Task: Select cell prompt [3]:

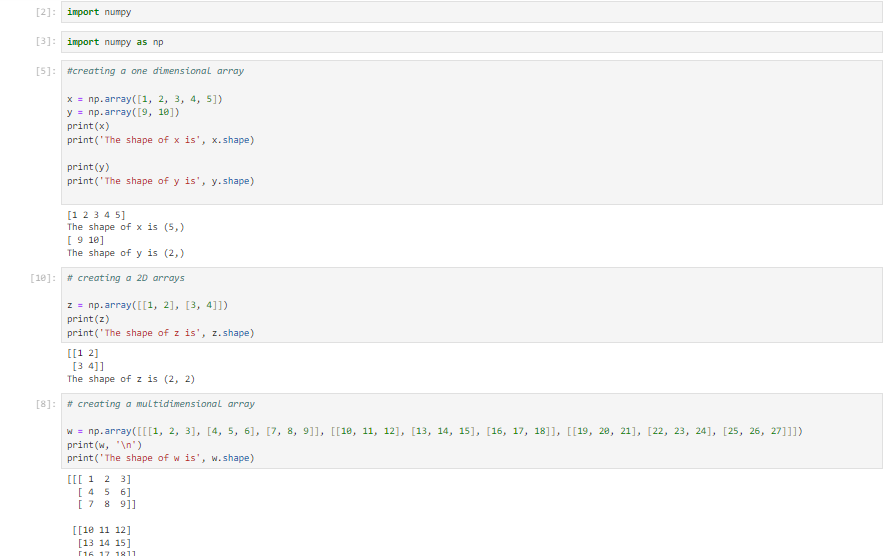Action: pyautogui.click(x=45, y=42)
